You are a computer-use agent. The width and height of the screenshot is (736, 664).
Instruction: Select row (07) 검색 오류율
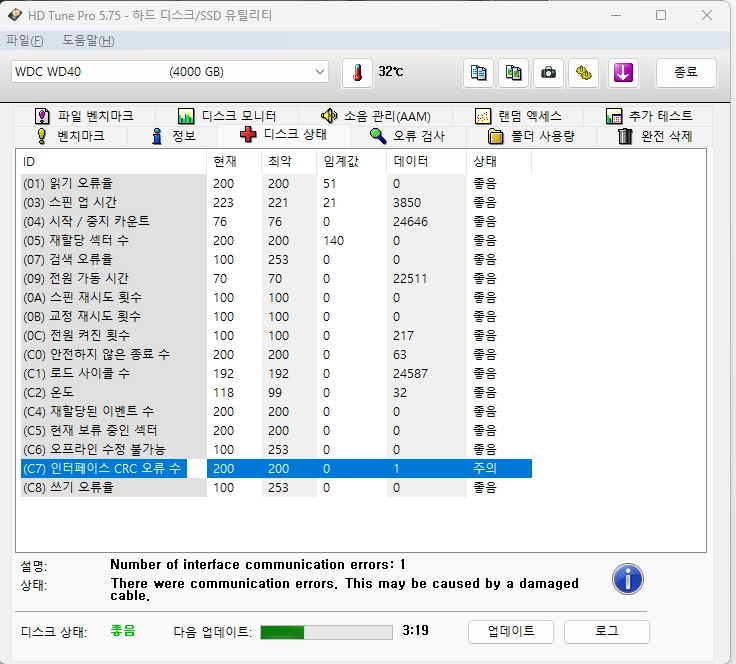(276, 259)
